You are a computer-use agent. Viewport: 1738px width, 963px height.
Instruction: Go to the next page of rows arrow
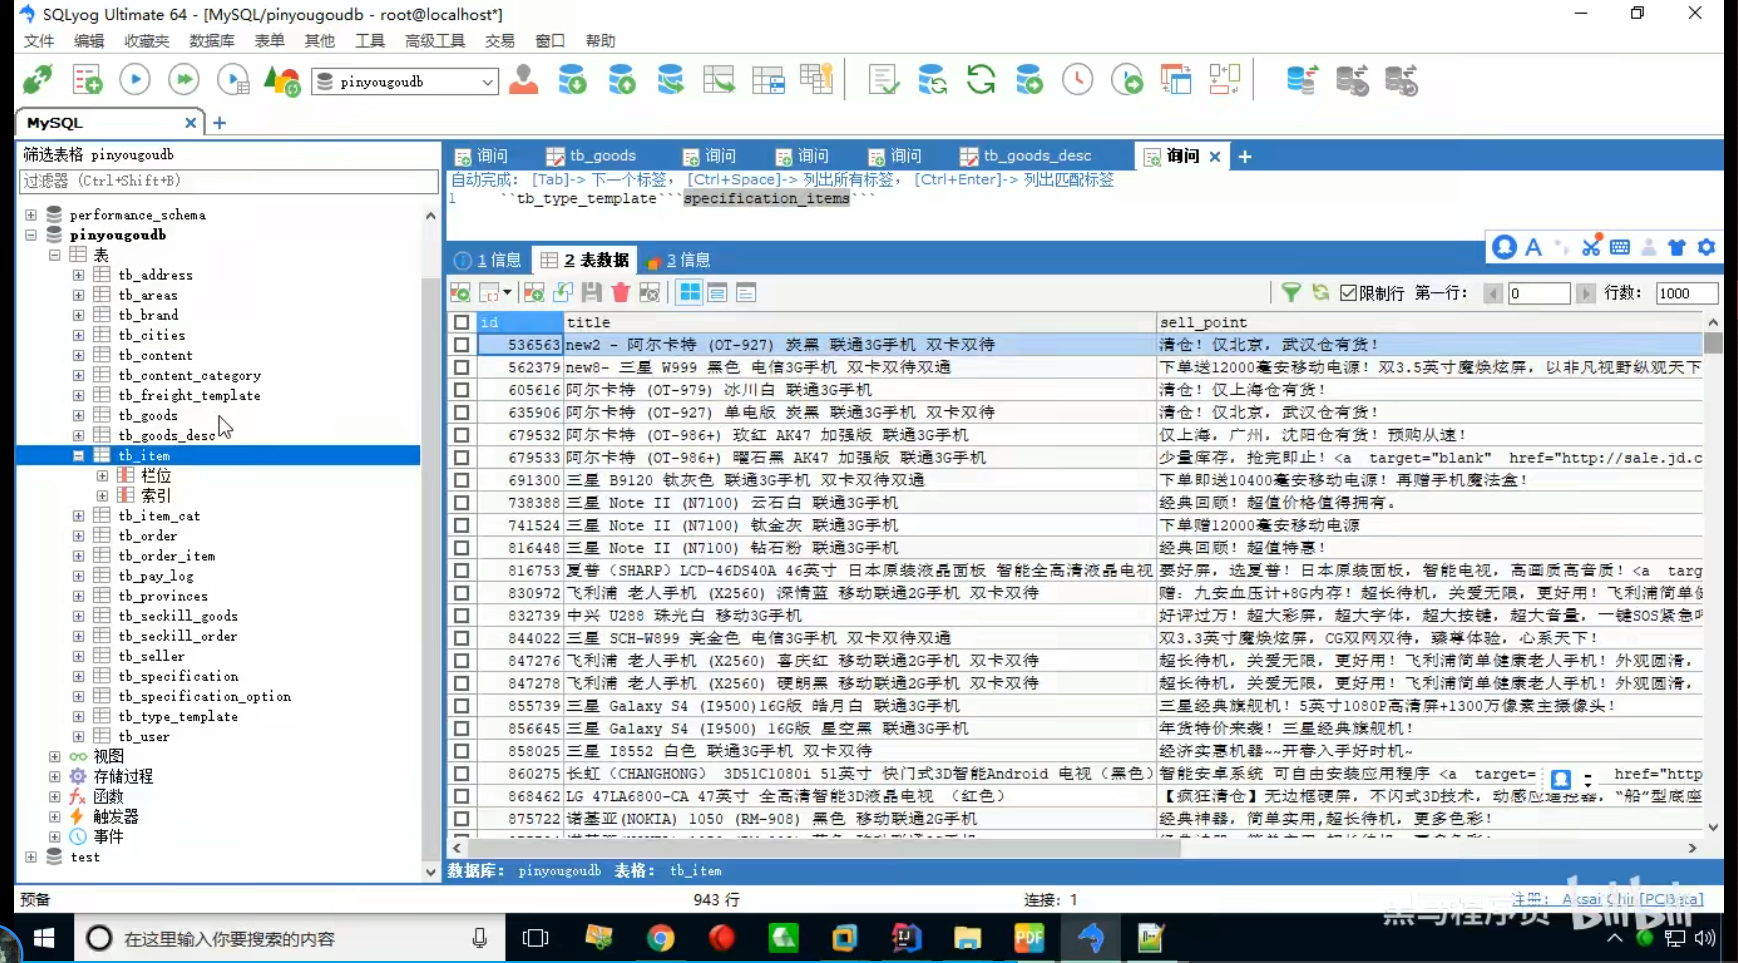pos(1586,293)
